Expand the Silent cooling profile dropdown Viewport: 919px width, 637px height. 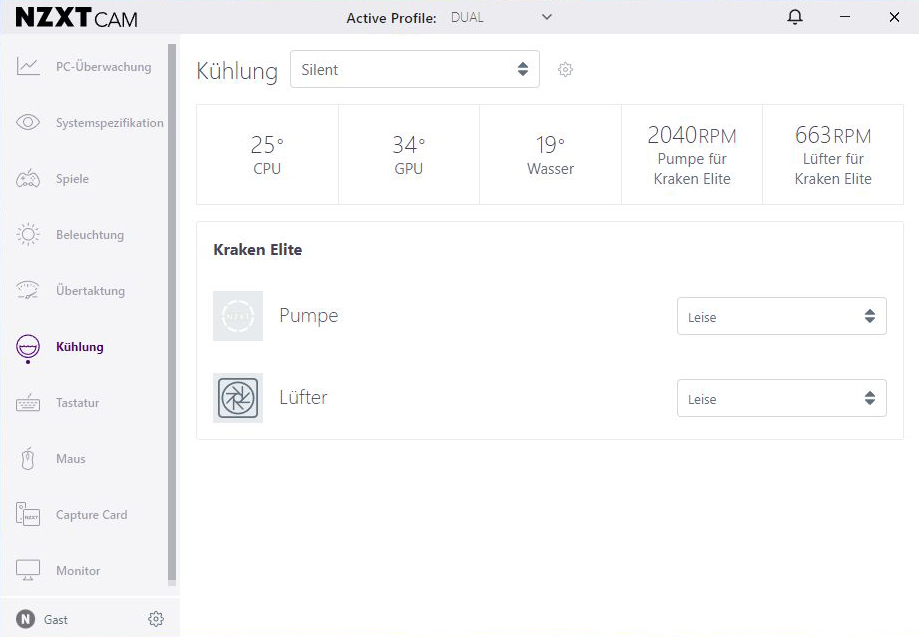click(414, 70)
